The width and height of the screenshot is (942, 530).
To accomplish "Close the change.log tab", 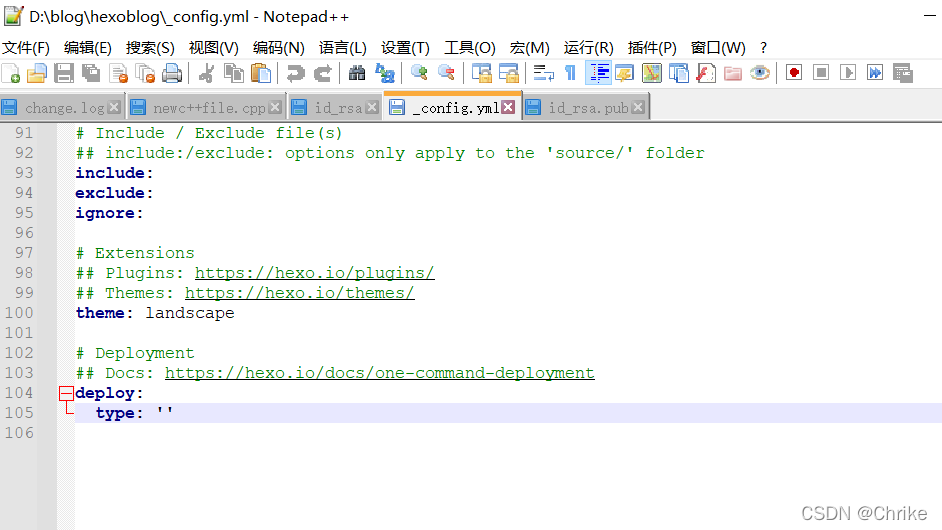I will (x=114, y=108).
